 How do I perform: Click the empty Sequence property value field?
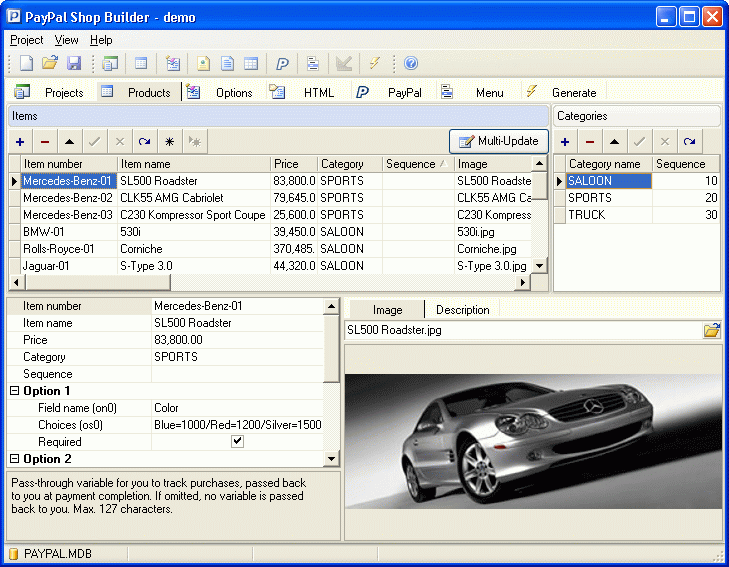tap(238, 374)
